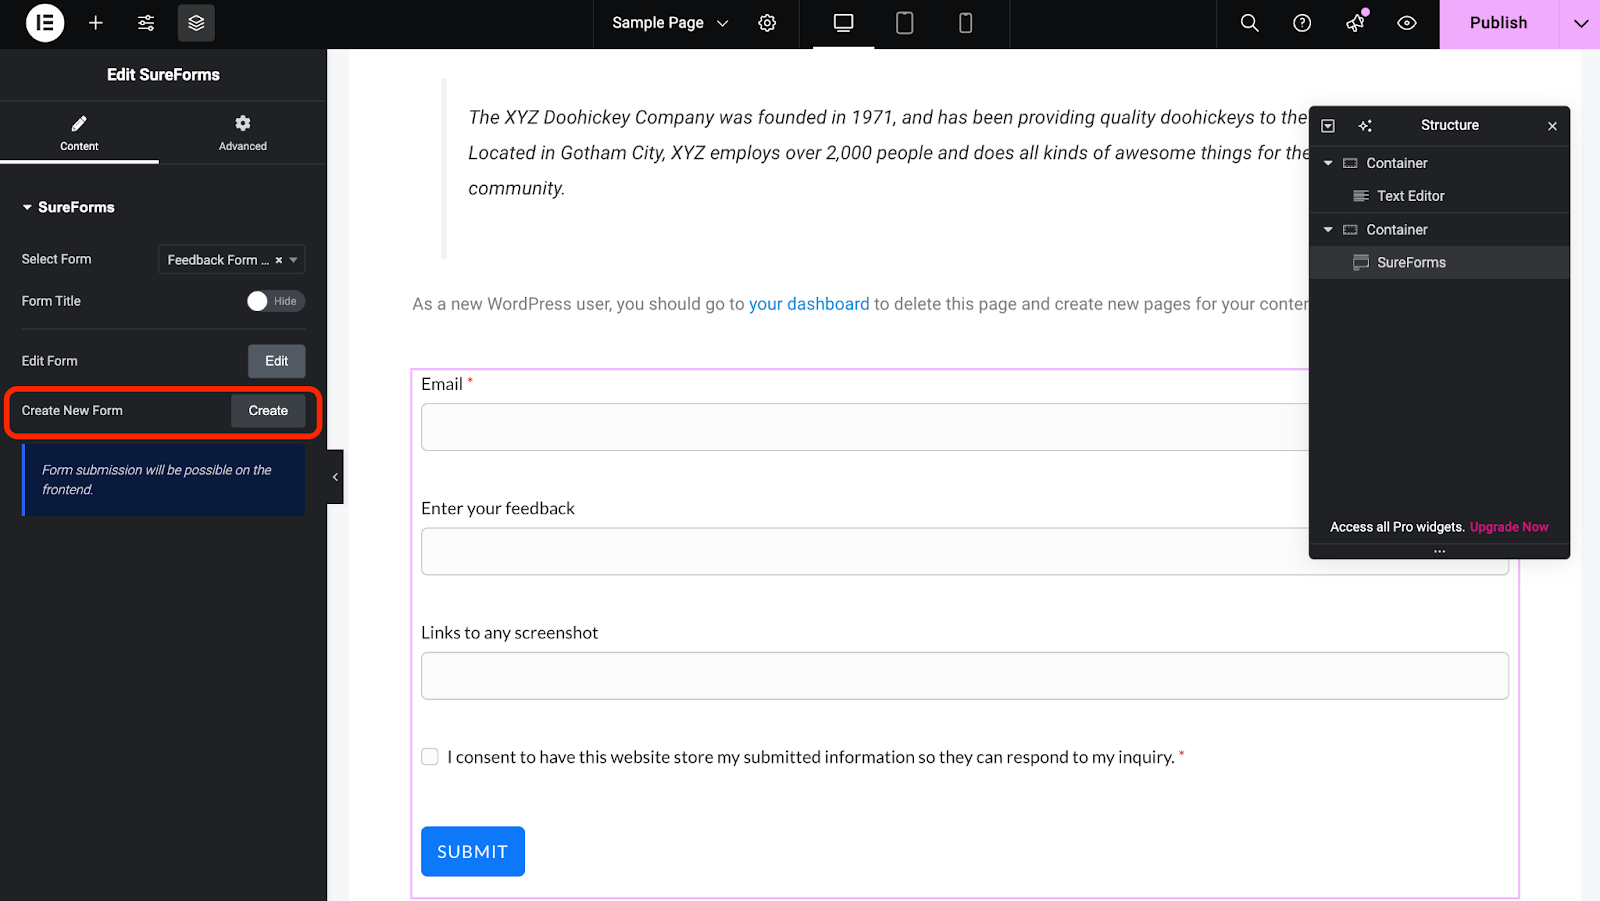The height and width of the screenshot is (901, 1600).
Task: Open page settings gear icon
Action: click(767, 23)
